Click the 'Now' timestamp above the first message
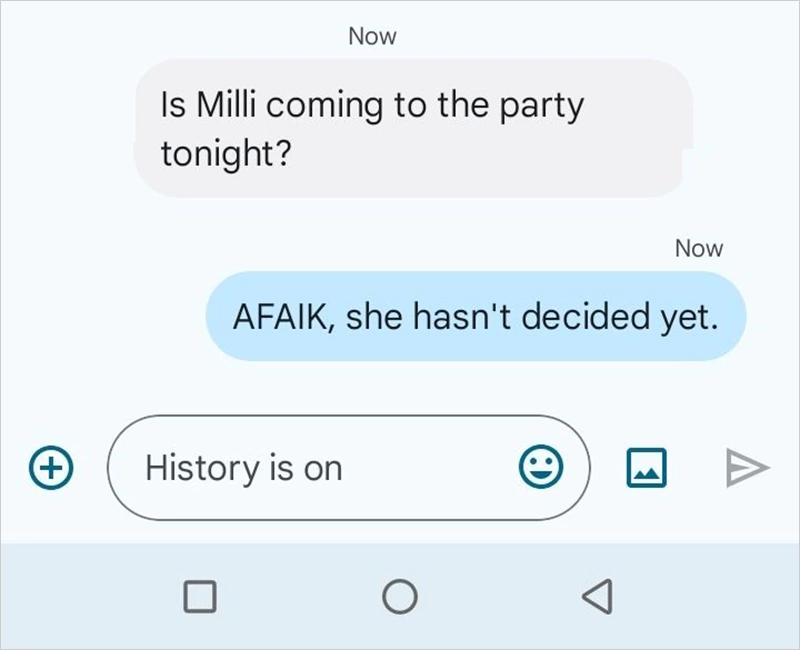Screen dimensions: 800x650 (x=372, y=36)
